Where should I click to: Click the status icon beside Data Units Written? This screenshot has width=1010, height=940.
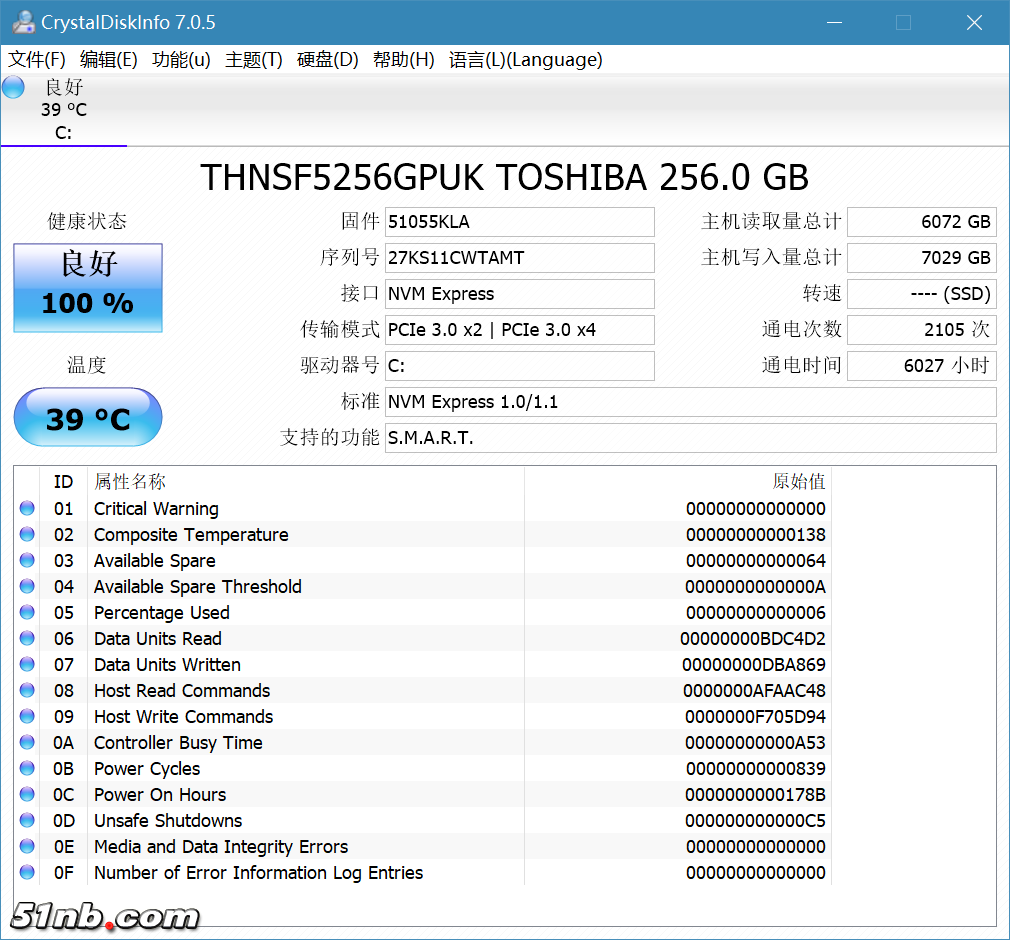[x=27, y=665]
